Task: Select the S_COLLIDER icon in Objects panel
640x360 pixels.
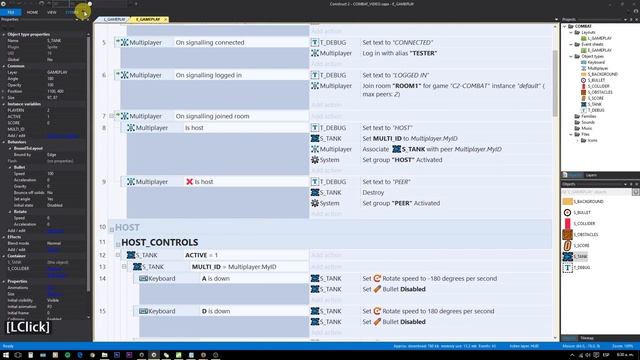Action: coord(567,224)
